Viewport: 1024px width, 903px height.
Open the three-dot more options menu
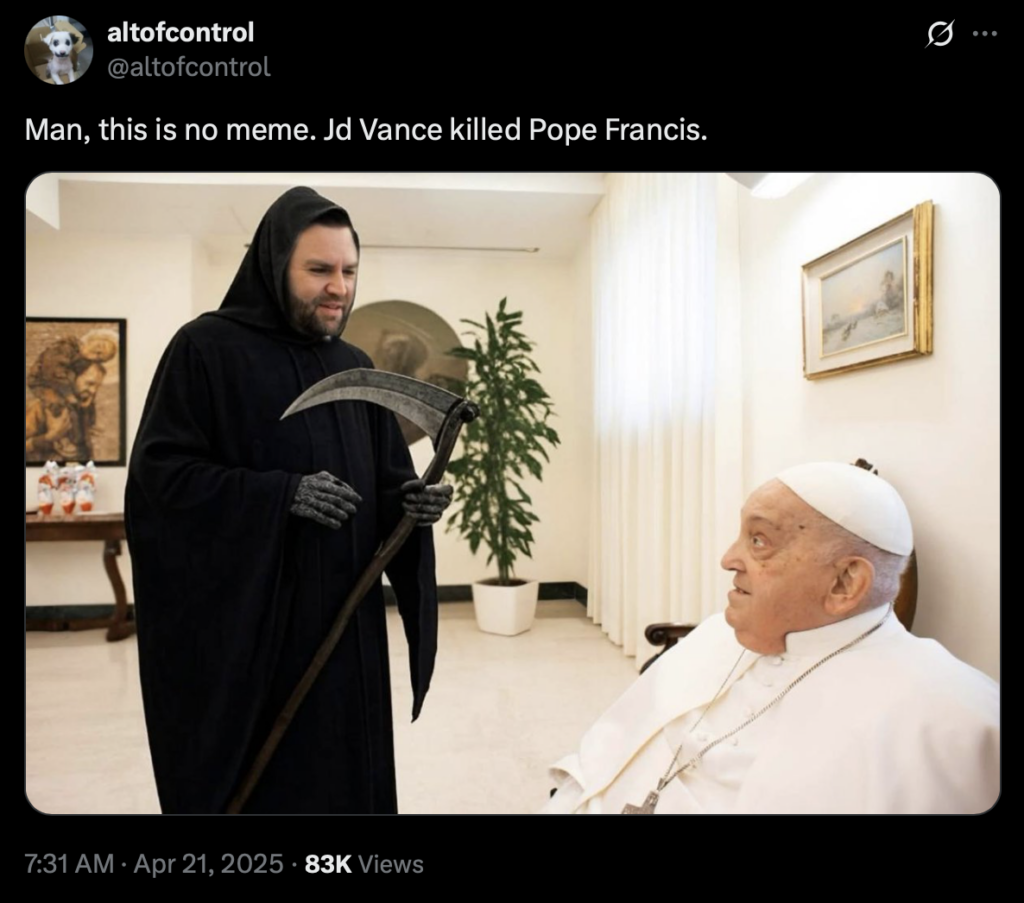point(984,34)
